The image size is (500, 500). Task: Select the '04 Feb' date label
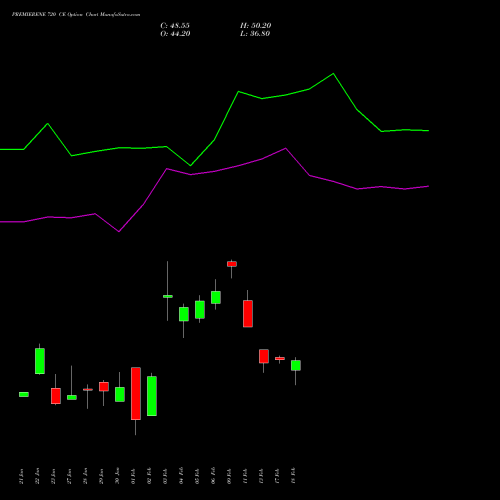point(182,476)
